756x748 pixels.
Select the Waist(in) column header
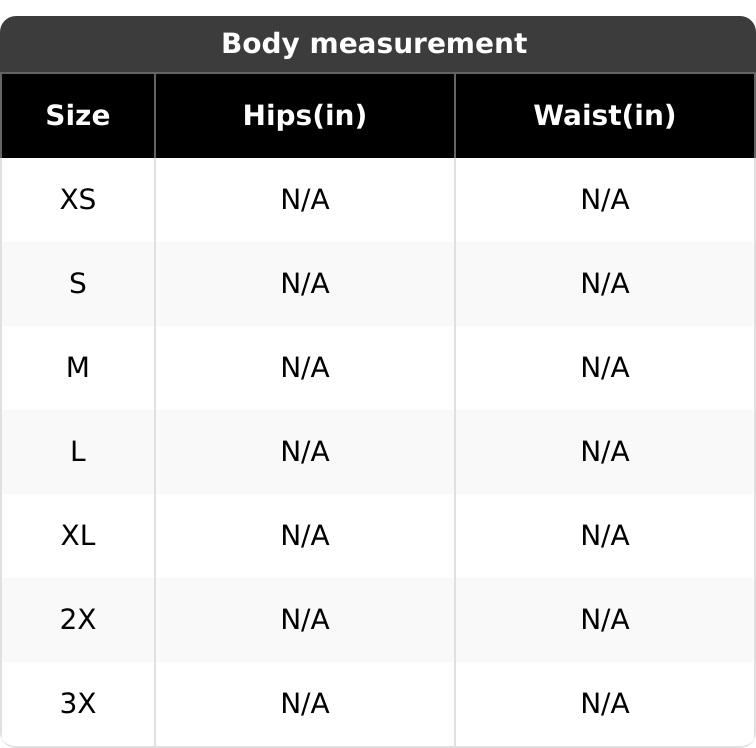pos(605,116)
